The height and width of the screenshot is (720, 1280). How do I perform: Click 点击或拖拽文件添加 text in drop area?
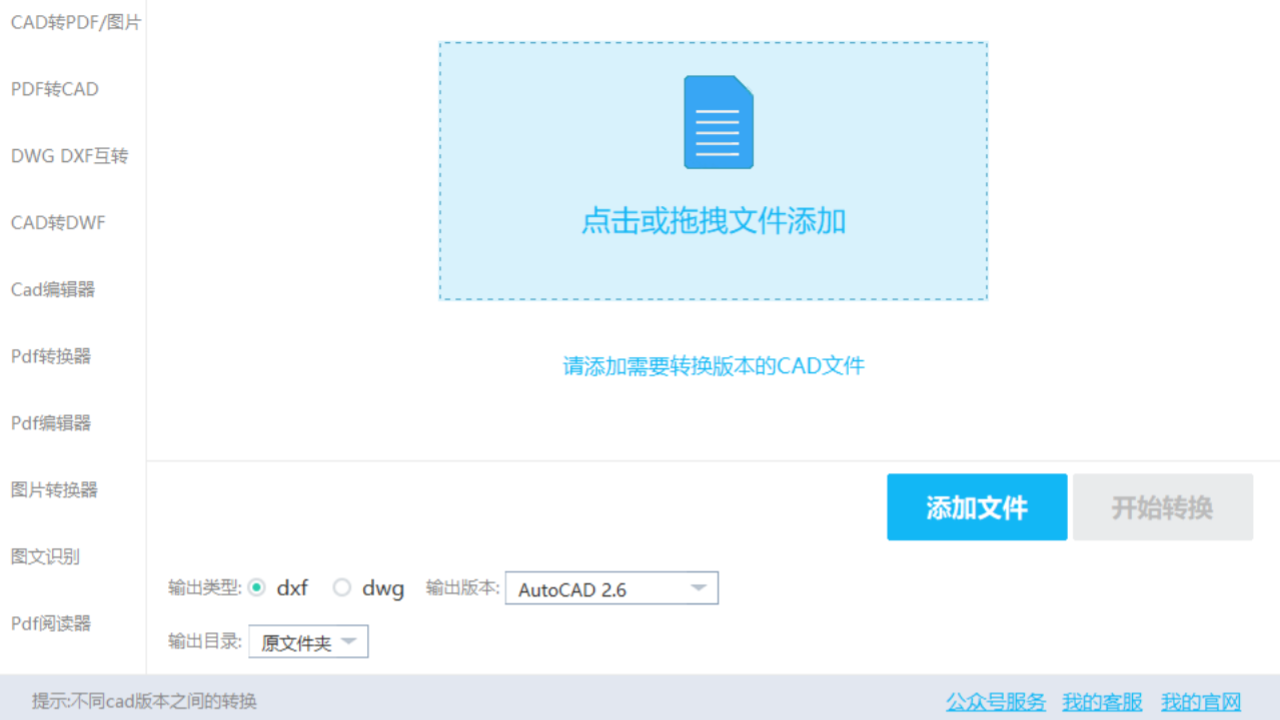[713, 221]
